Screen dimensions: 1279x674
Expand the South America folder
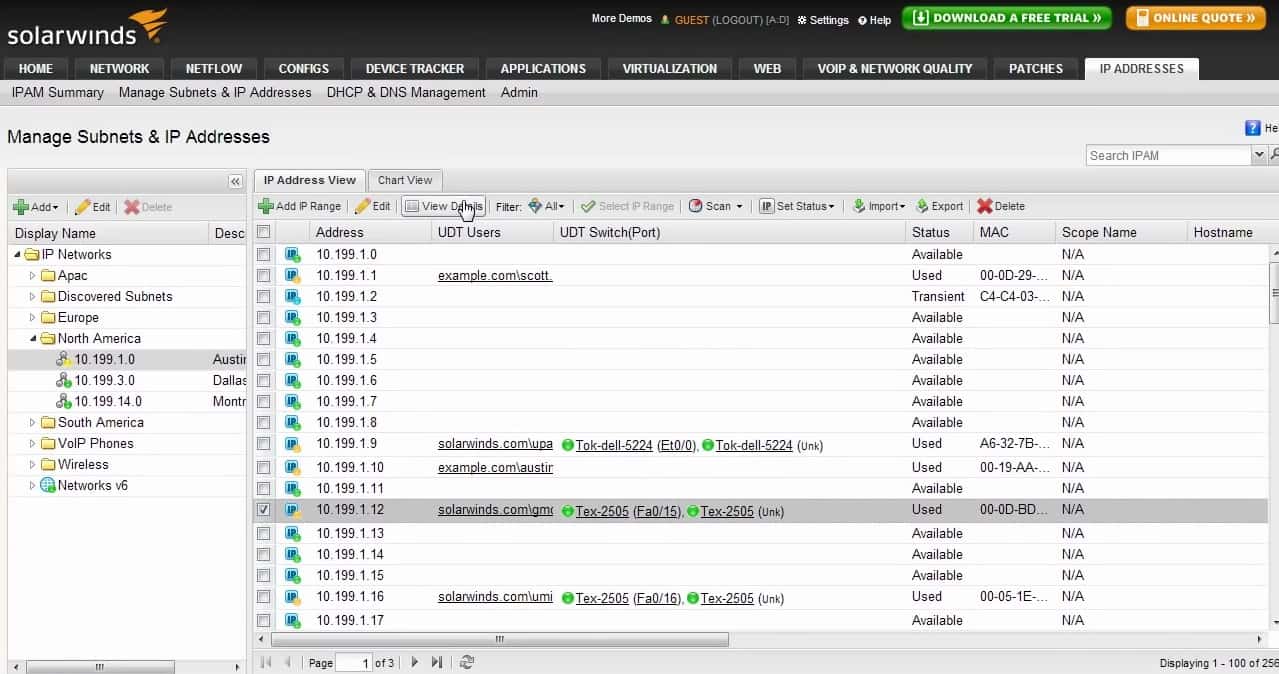click(33, 422)
